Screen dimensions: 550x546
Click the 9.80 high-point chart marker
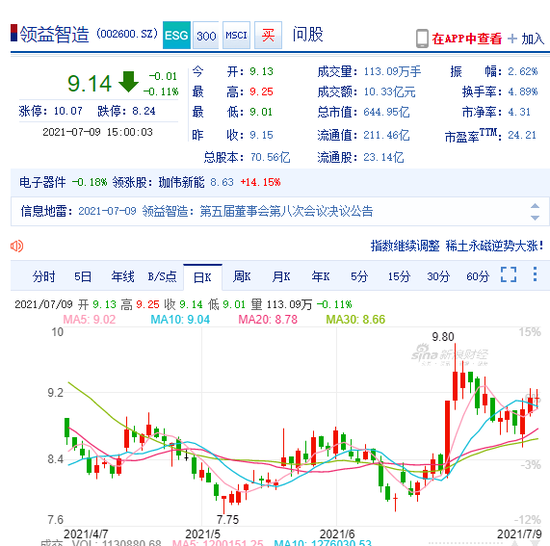click(443, 337)
